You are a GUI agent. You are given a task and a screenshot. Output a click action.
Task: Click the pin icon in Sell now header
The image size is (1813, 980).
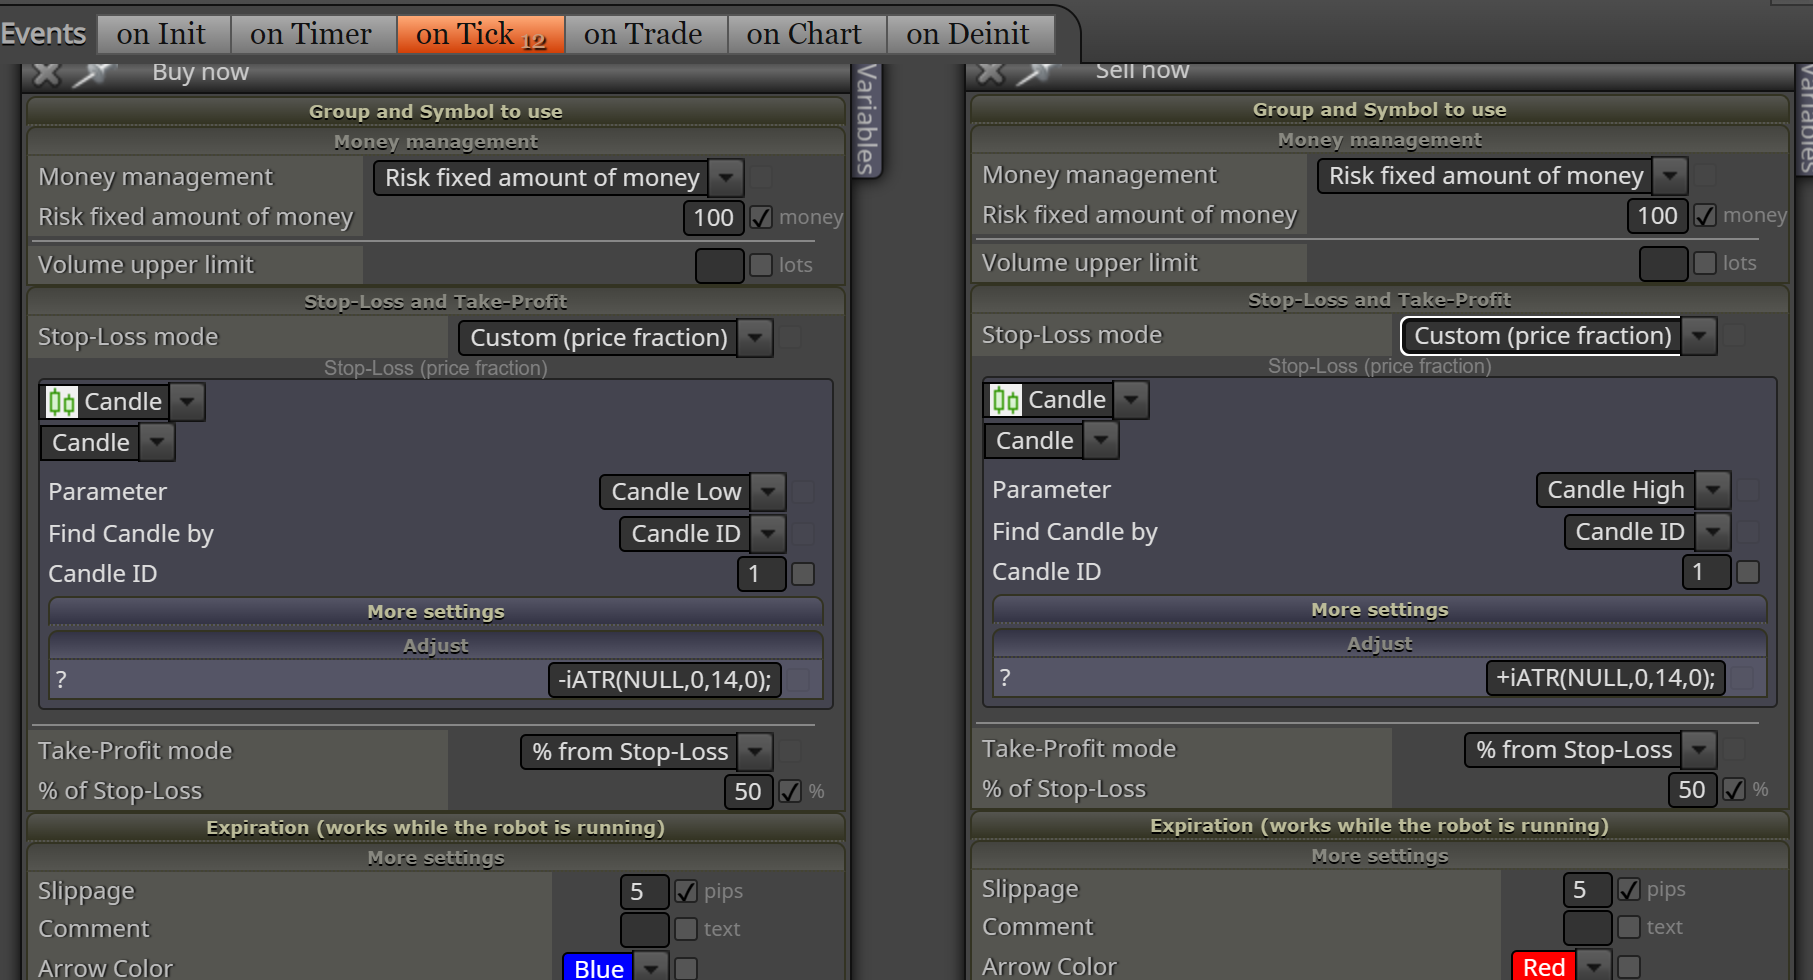click(x=1036, y=72)
